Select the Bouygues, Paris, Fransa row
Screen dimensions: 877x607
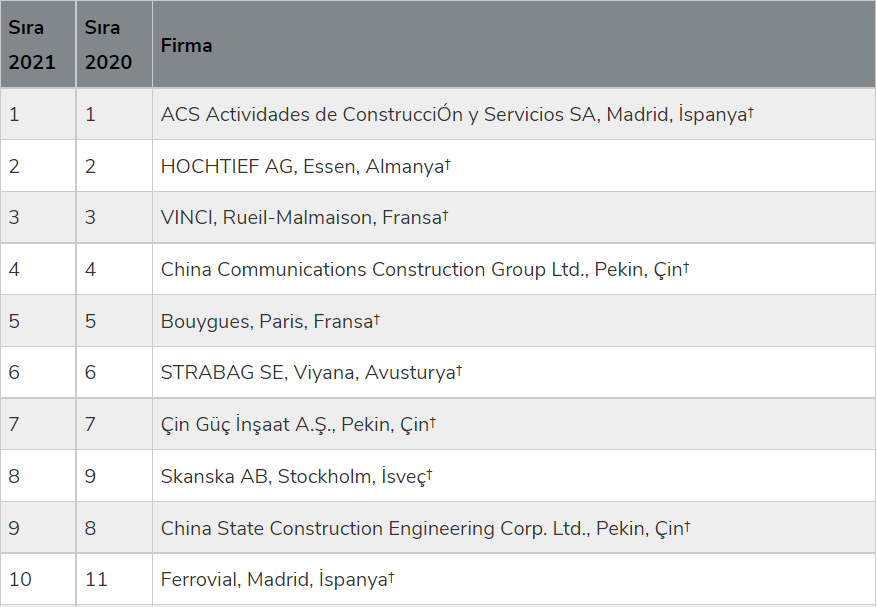pos(267,321)
